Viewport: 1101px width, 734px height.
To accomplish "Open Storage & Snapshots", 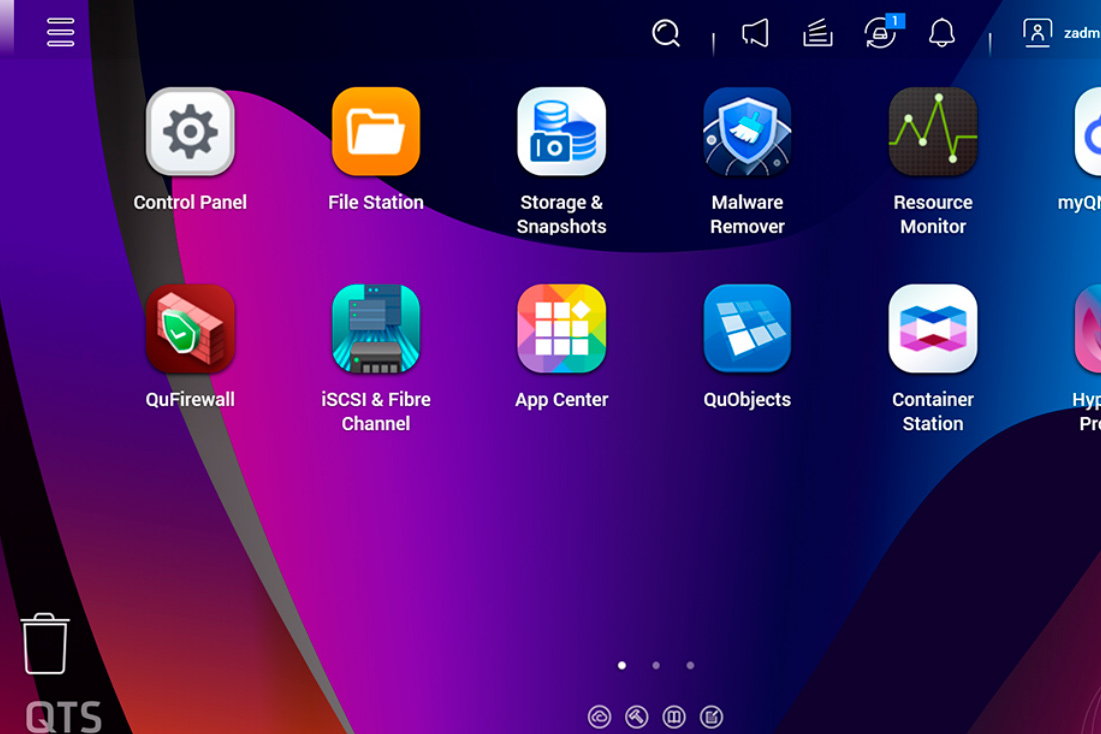I will click(562, 131).
